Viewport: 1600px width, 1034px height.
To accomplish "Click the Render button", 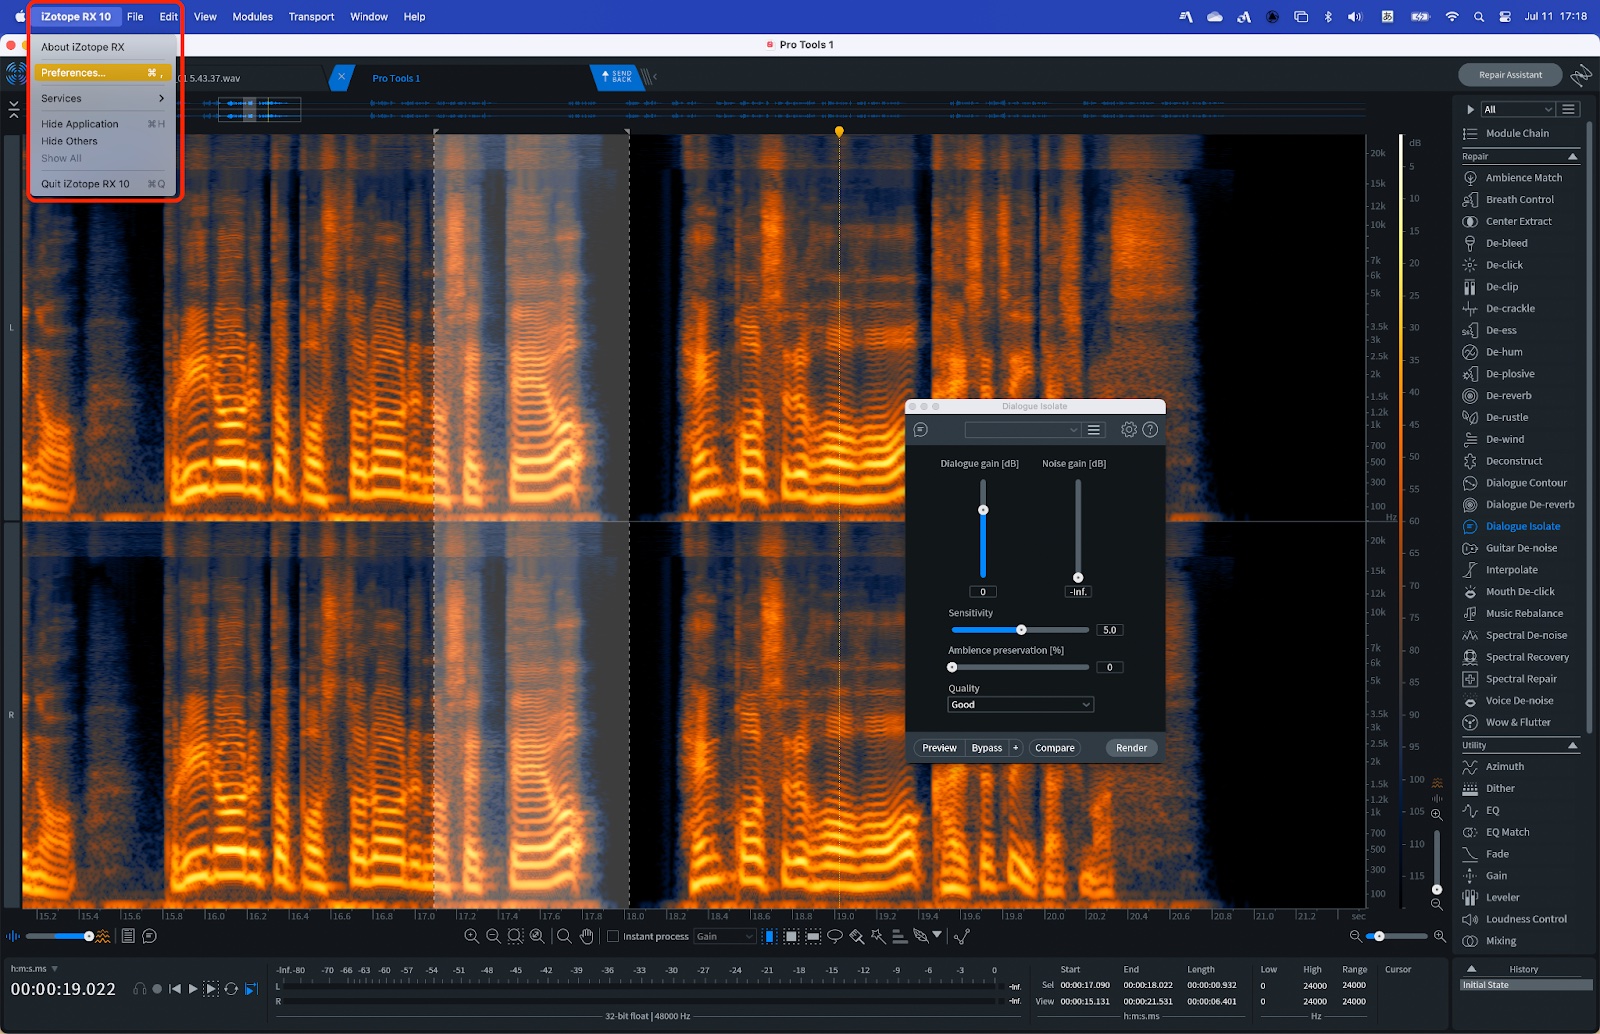I will [1131, 749].
